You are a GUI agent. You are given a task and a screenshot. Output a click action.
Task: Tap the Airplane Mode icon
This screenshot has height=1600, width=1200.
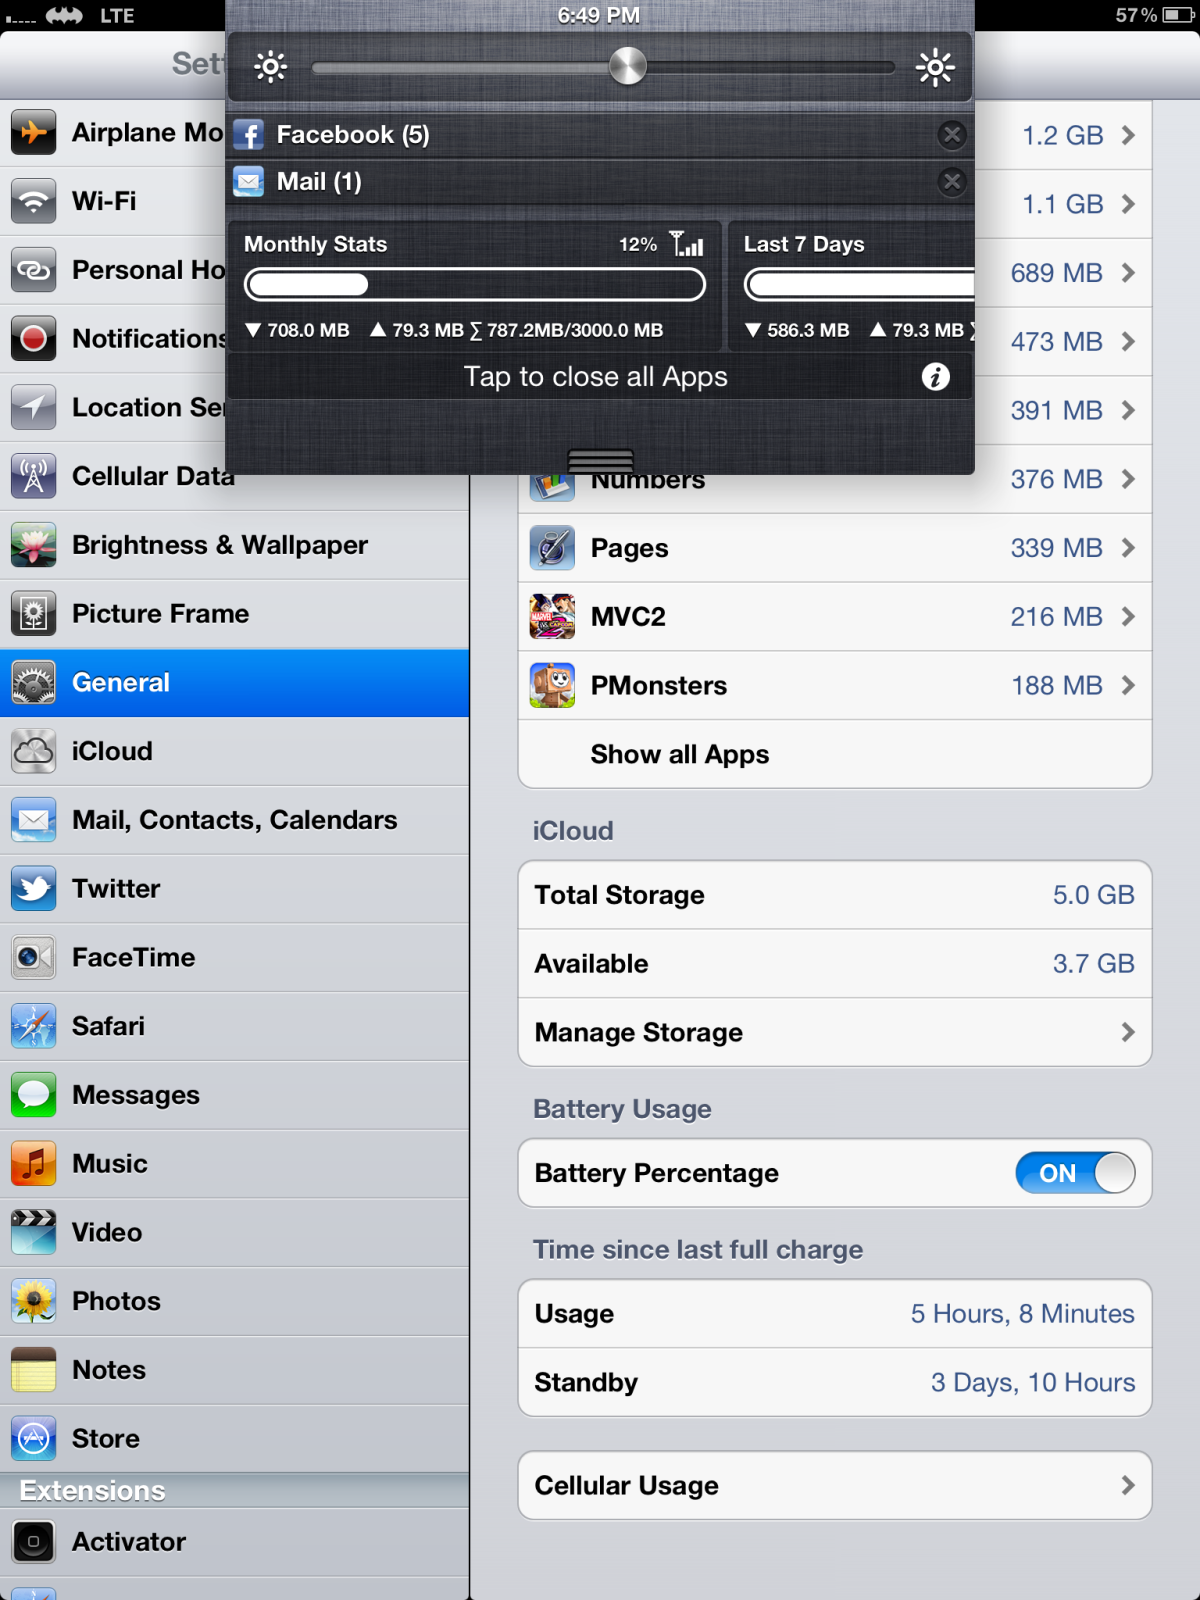[x=34, y=132]
